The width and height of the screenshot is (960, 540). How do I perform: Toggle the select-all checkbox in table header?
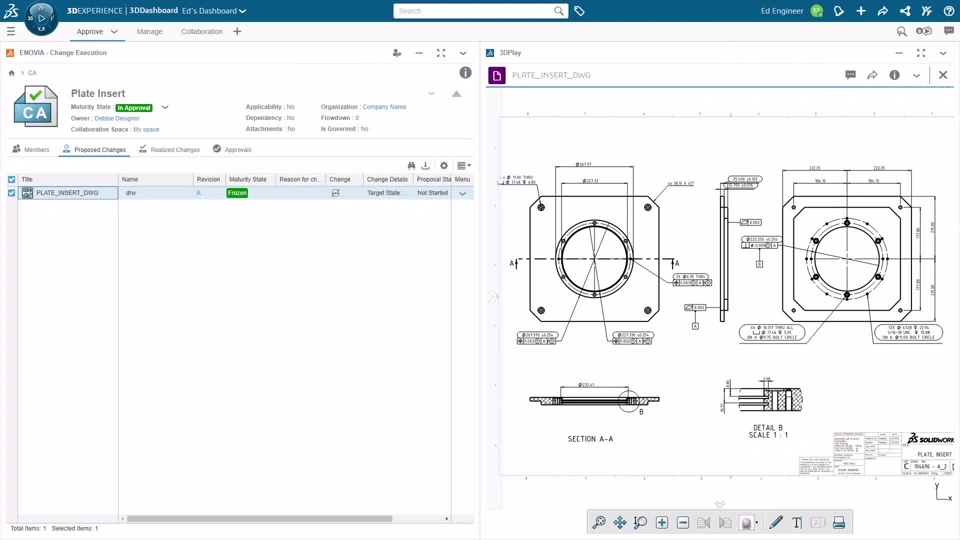click(x=12, y=179)
